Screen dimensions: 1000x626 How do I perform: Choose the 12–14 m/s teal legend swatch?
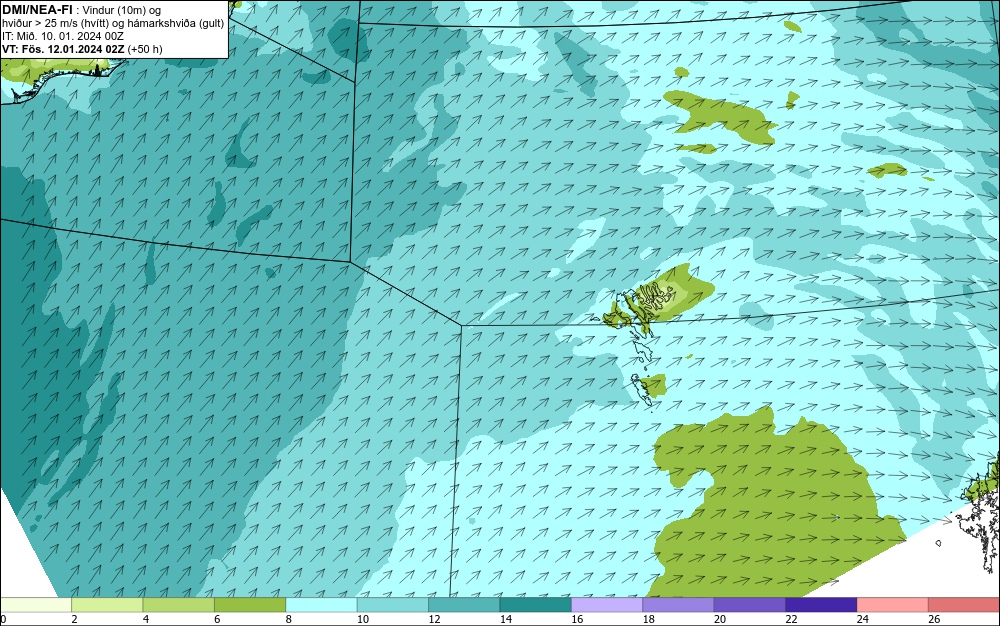click(464, 605)
